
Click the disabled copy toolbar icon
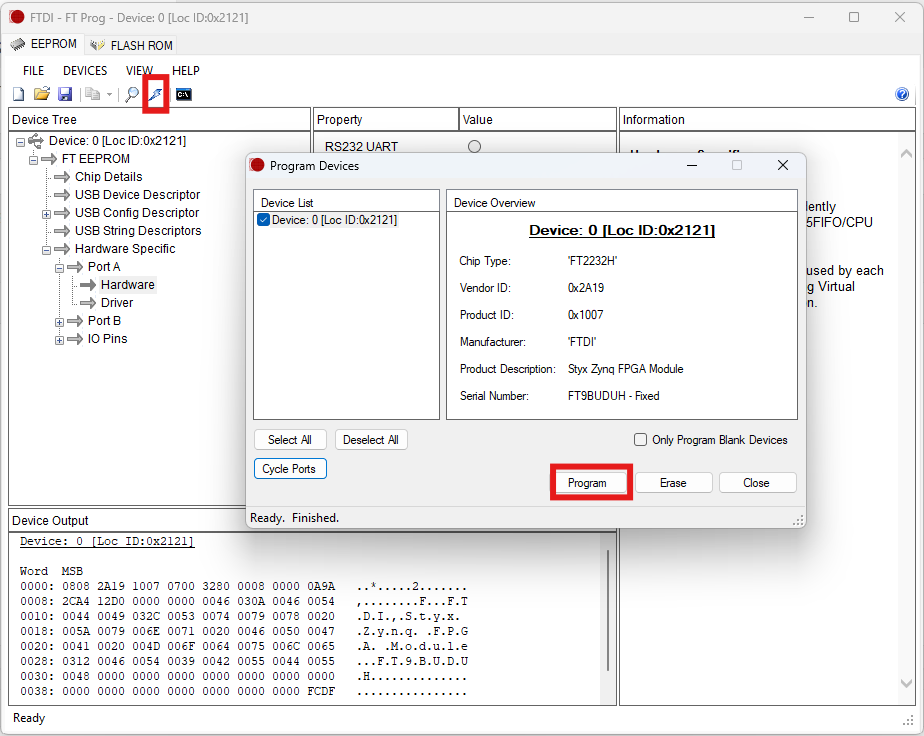(92, 94)
